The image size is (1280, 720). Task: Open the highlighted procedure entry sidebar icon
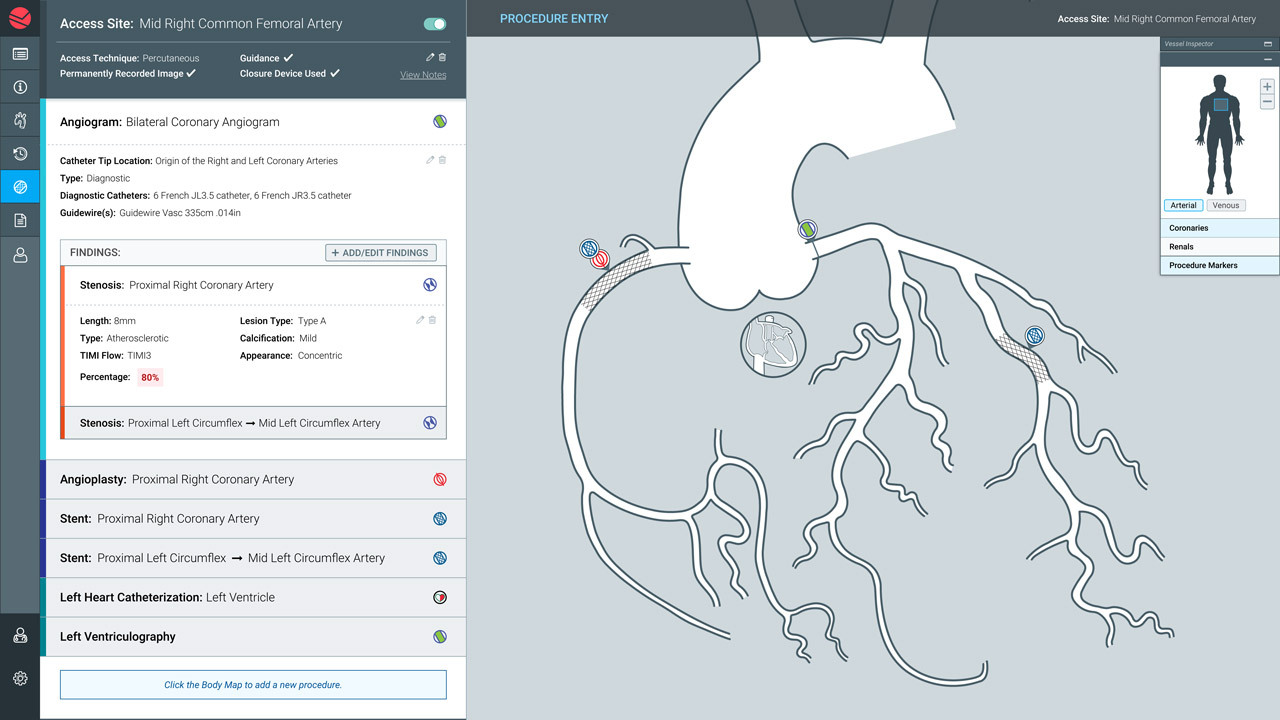[x=20, y=186]
